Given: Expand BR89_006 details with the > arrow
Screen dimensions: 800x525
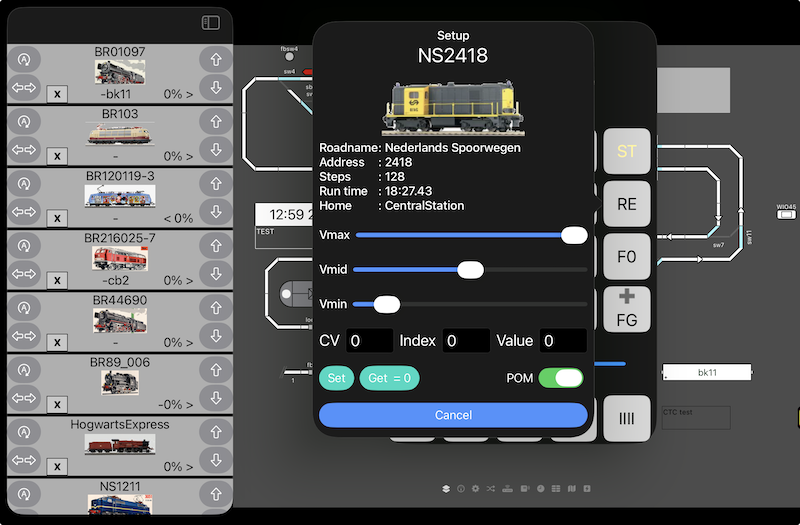Looking at the screenshot, I should (x=188, y=405).
